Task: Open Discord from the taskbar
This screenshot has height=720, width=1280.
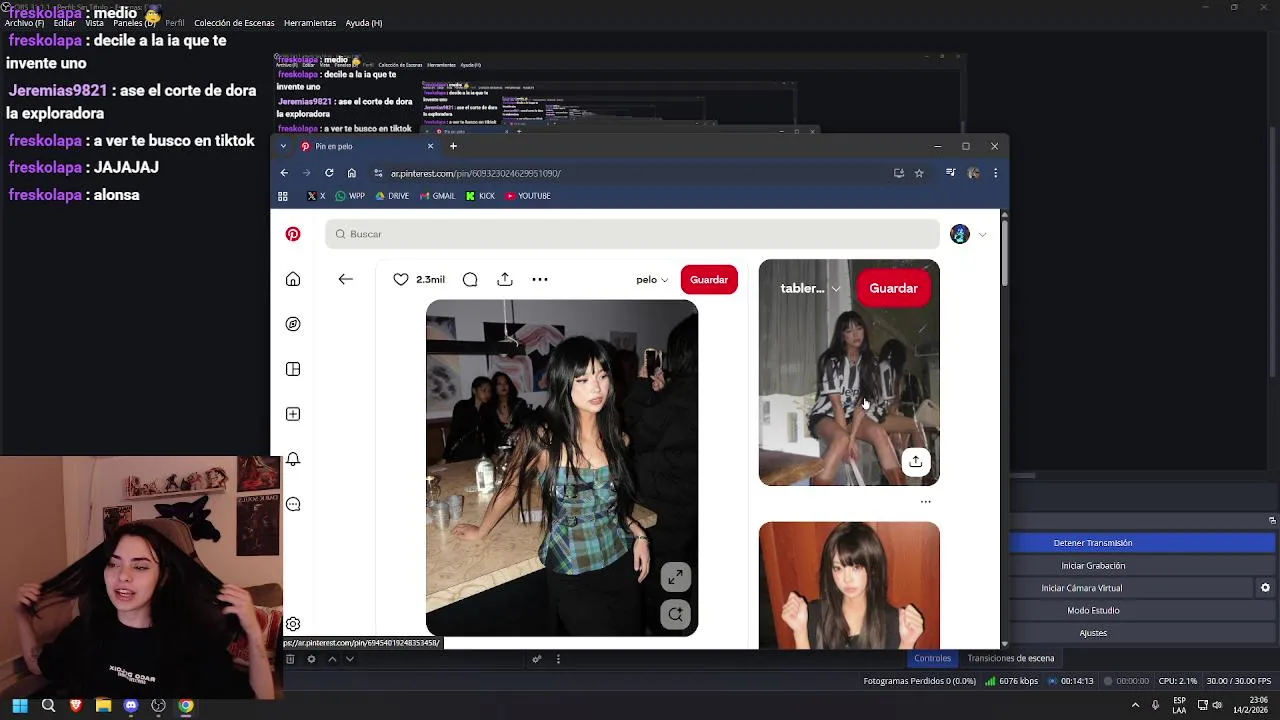Action: pos(131,706)
